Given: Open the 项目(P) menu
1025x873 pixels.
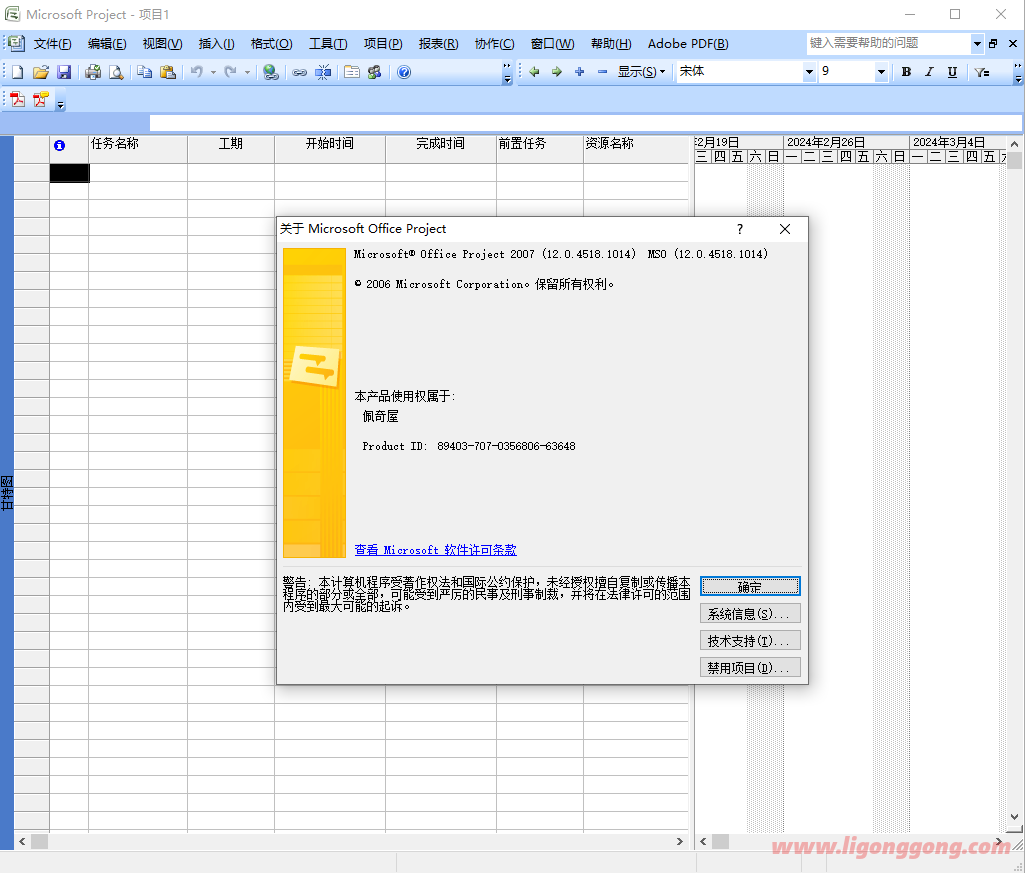Looking at the screenshot, I should [x=382, y=44].
